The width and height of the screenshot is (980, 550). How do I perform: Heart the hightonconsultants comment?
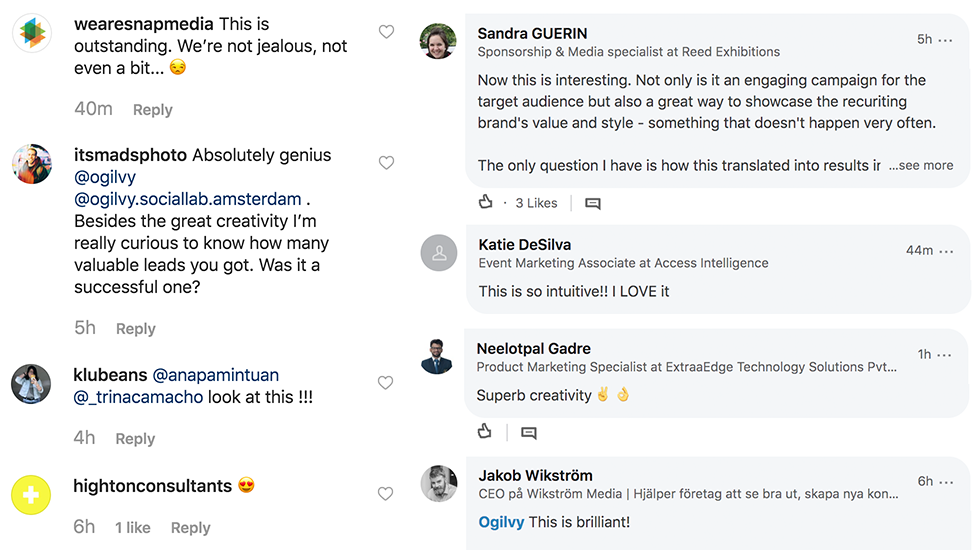[x=386, y=493]
